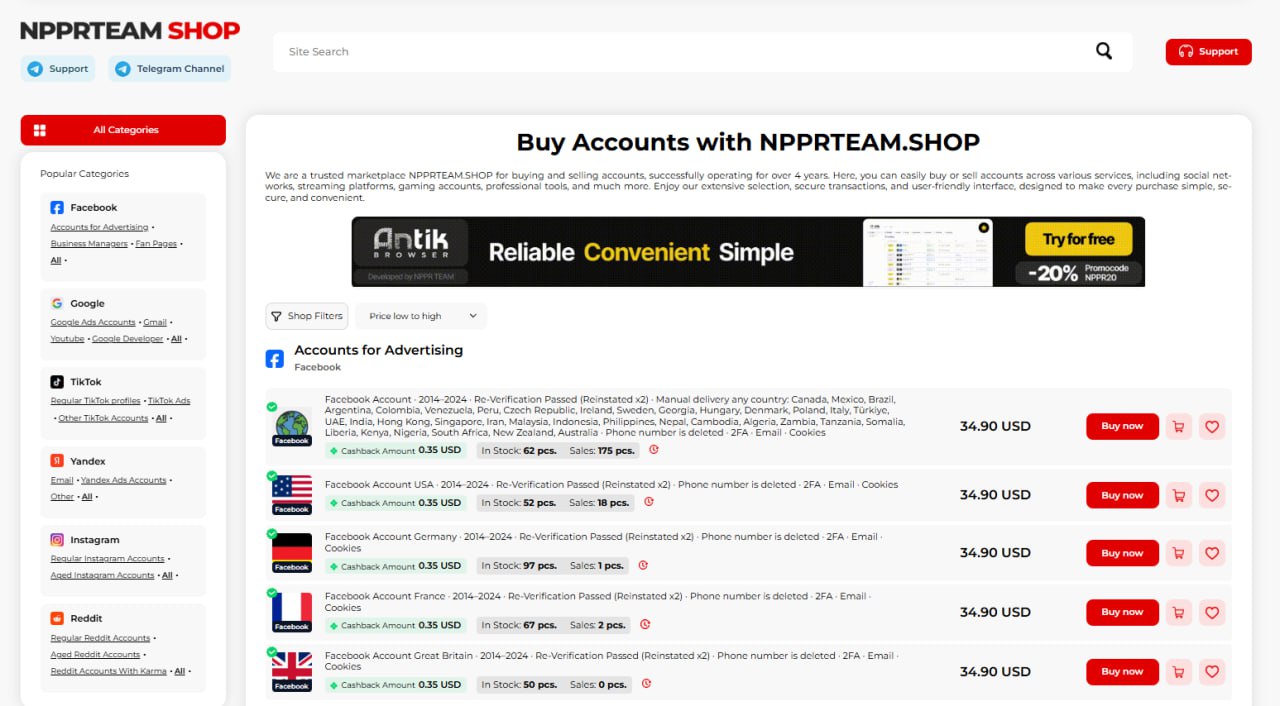
Task: Click the search magnifier icon
Action: (1103, 51)
